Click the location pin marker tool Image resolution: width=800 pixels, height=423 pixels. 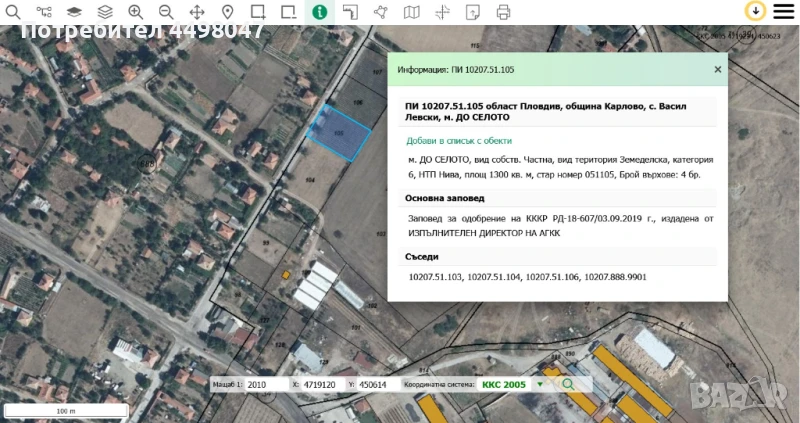tap(228, 12)
